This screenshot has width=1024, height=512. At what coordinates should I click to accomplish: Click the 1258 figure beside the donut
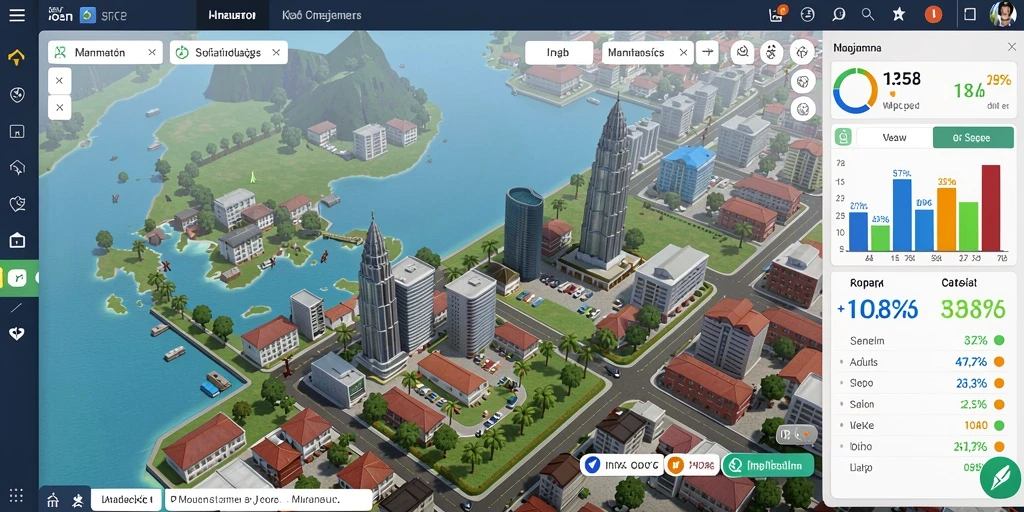[x=901, y=79]
